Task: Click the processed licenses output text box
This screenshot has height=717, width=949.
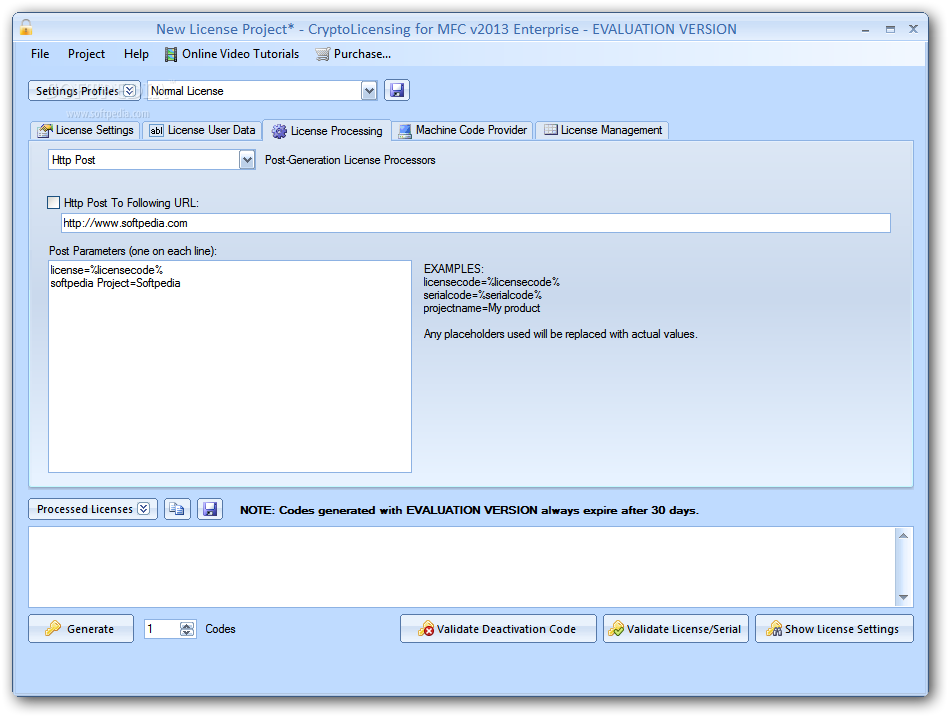Action: [x=462, y=567]
